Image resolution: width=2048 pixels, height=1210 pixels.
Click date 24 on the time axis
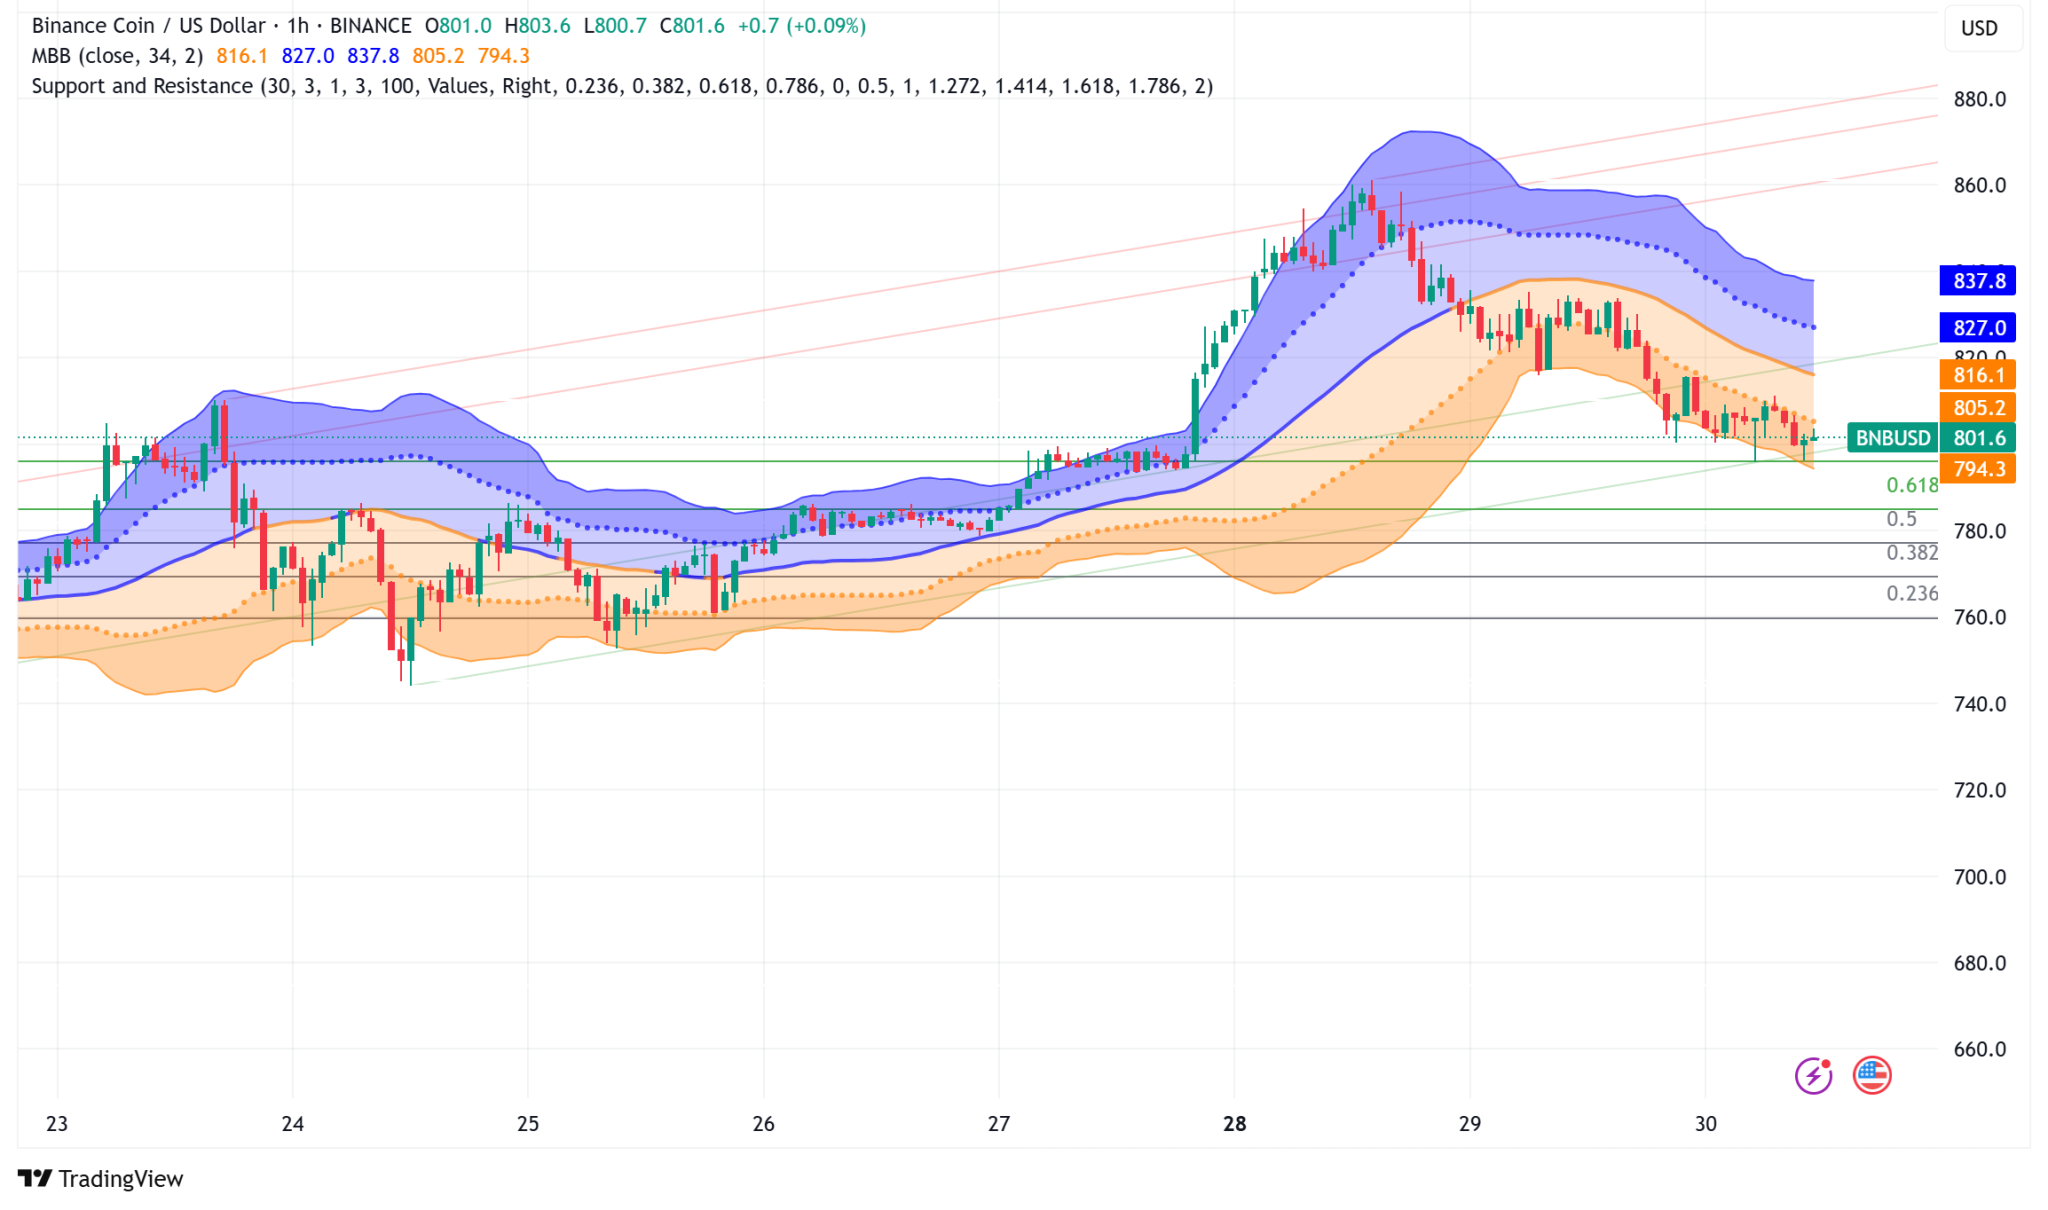coord(292,1124)
